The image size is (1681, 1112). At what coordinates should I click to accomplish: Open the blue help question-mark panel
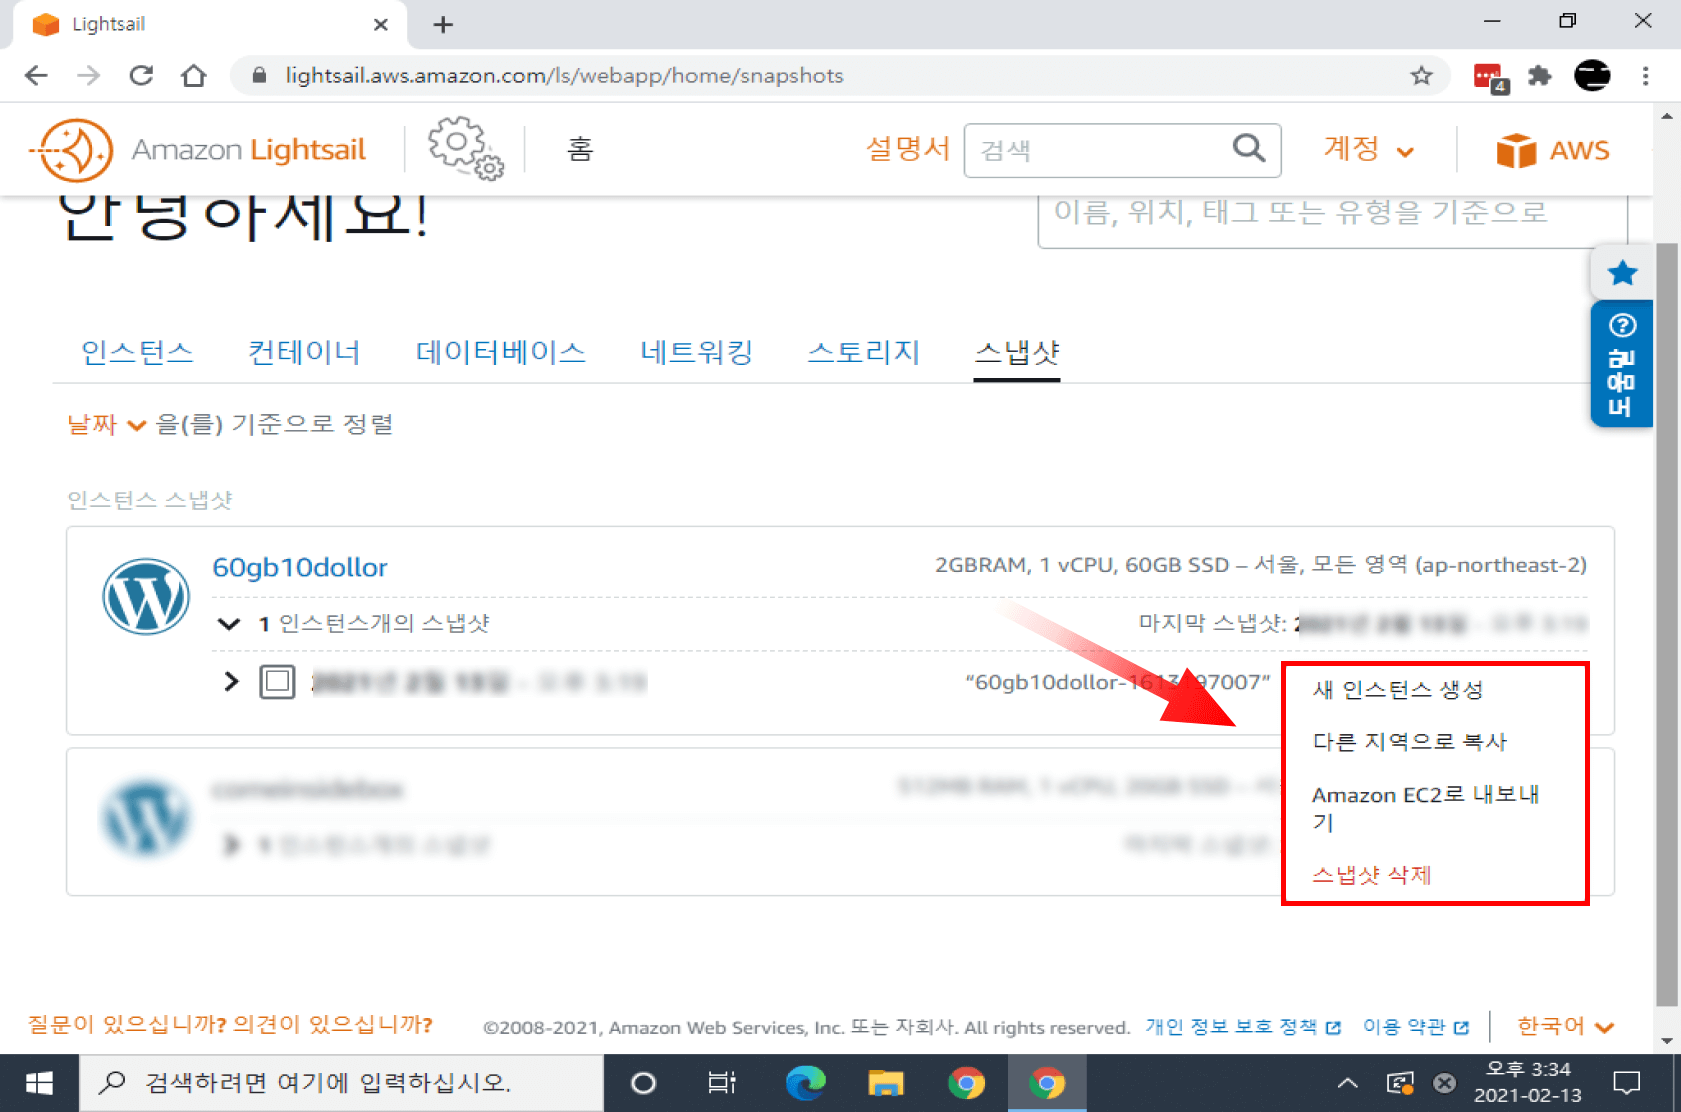[1621, 366]
